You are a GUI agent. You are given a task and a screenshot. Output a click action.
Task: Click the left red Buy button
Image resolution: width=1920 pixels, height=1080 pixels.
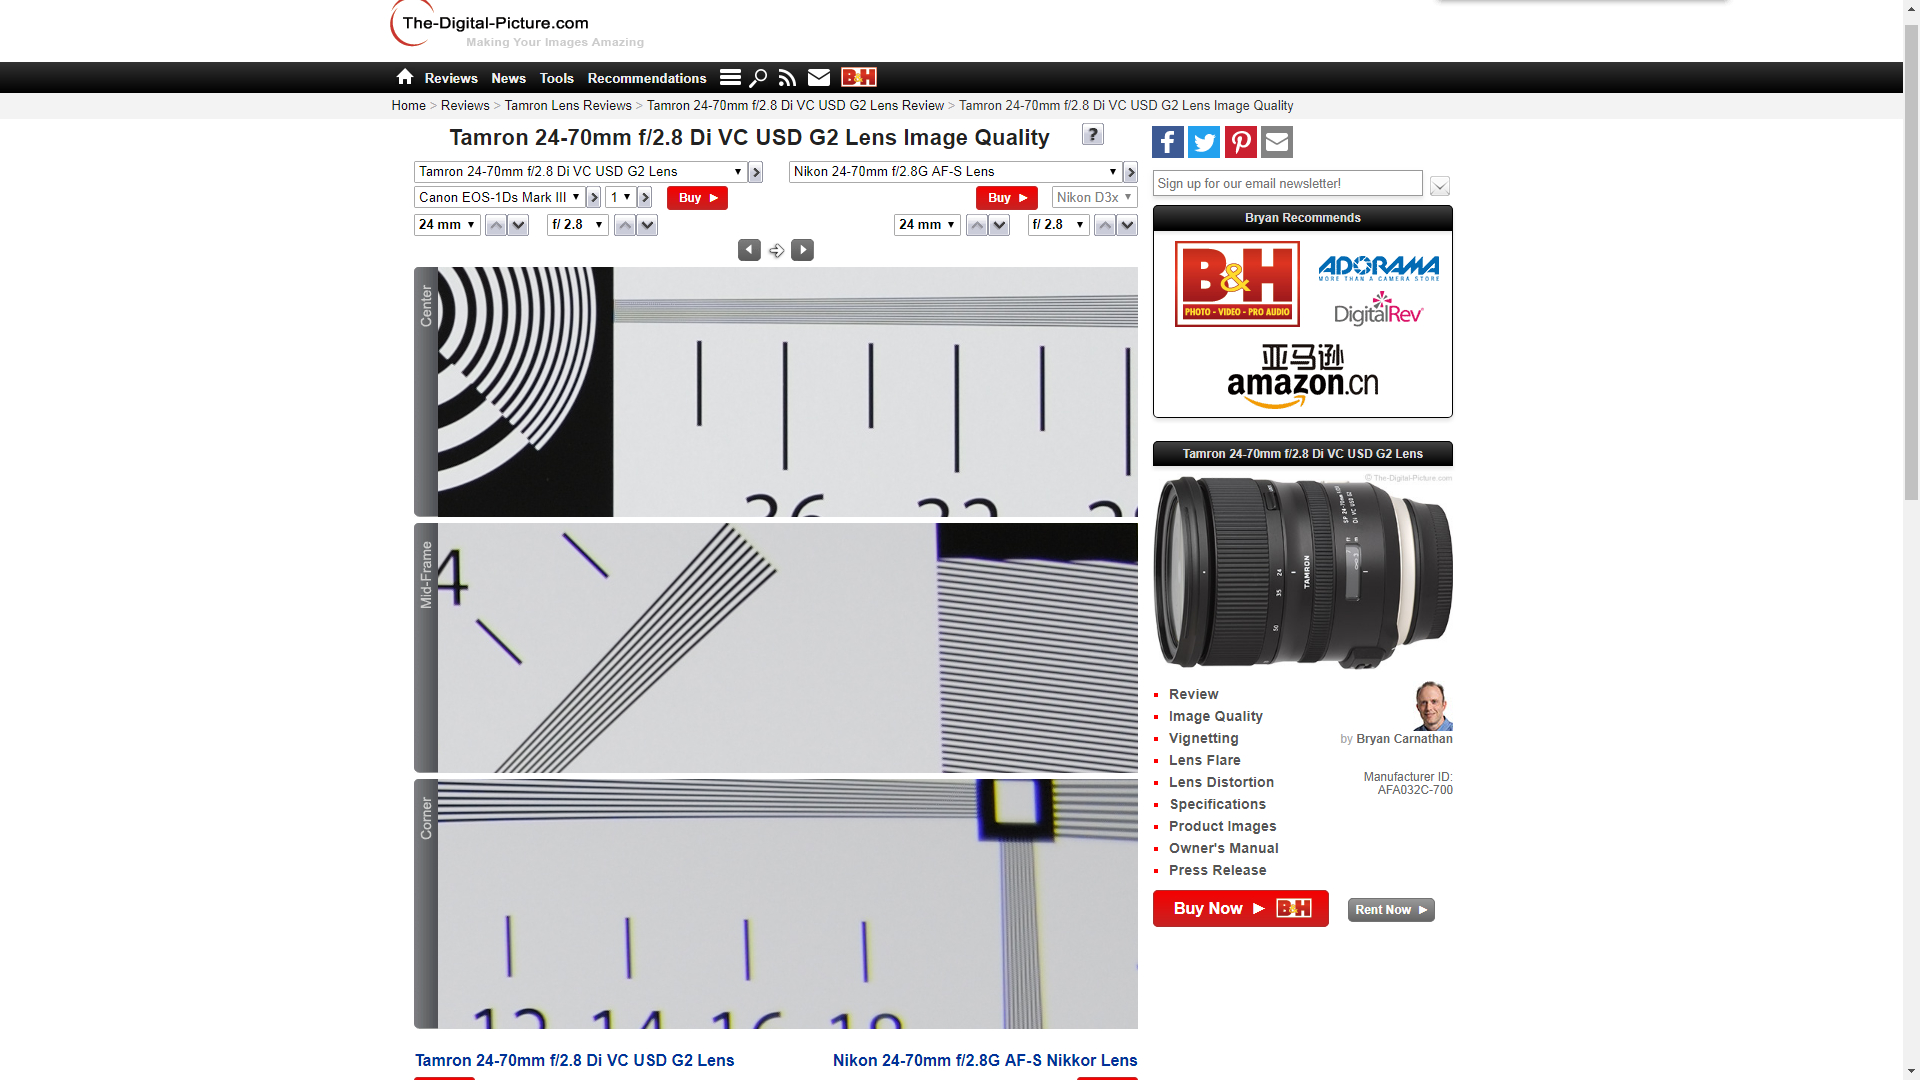(697, 198)
